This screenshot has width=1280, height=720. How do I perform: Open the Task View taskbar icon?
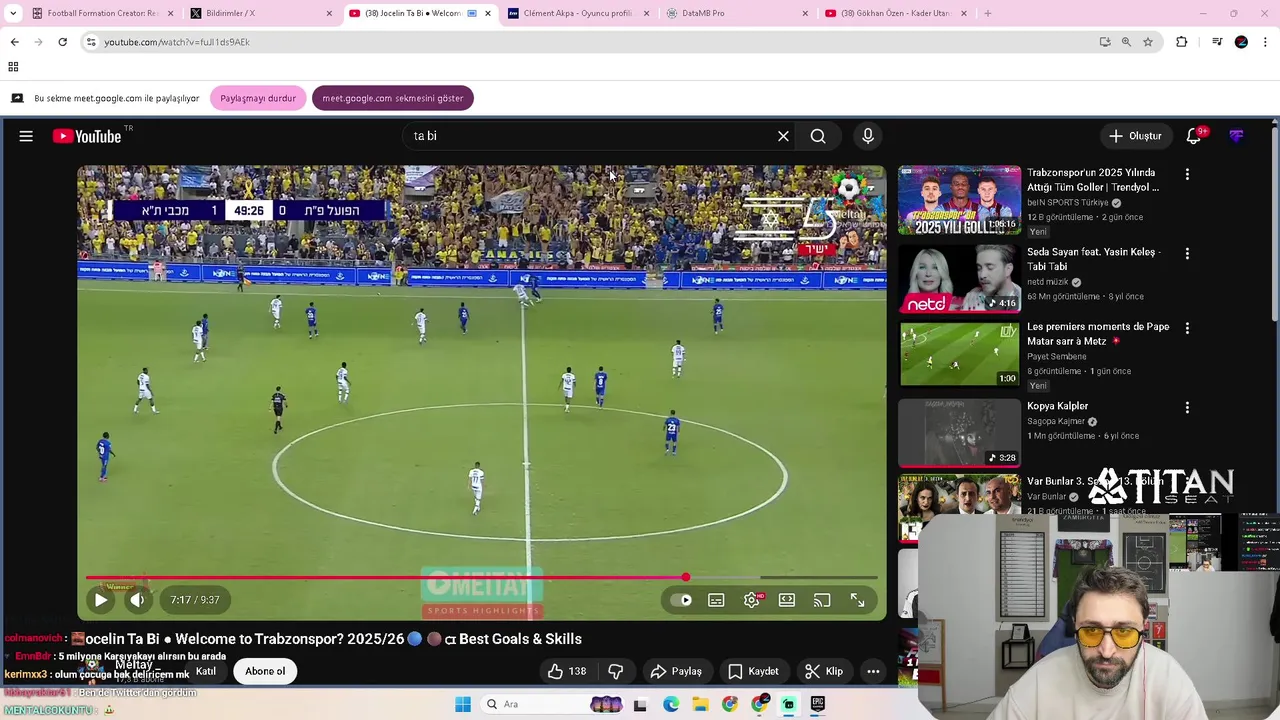640,704
